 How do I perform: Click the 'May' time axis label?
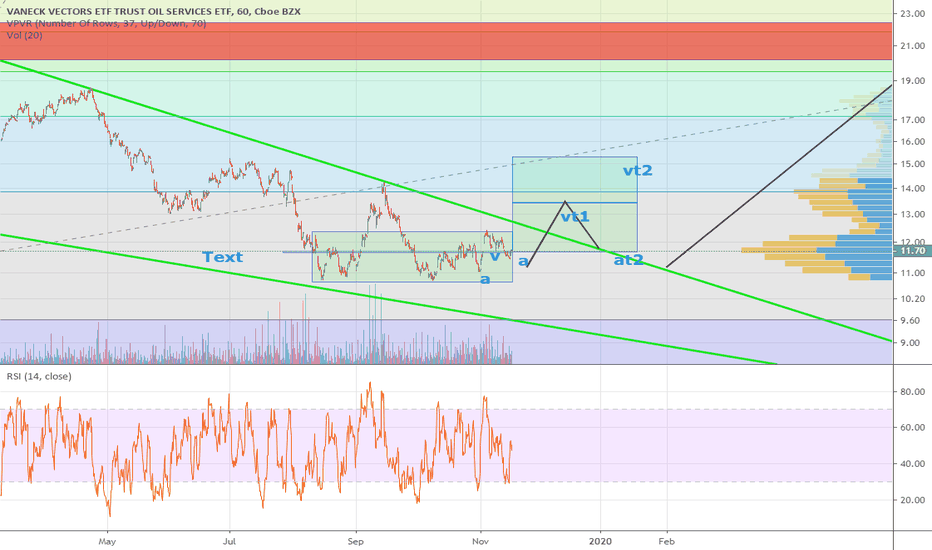point(107,541)
